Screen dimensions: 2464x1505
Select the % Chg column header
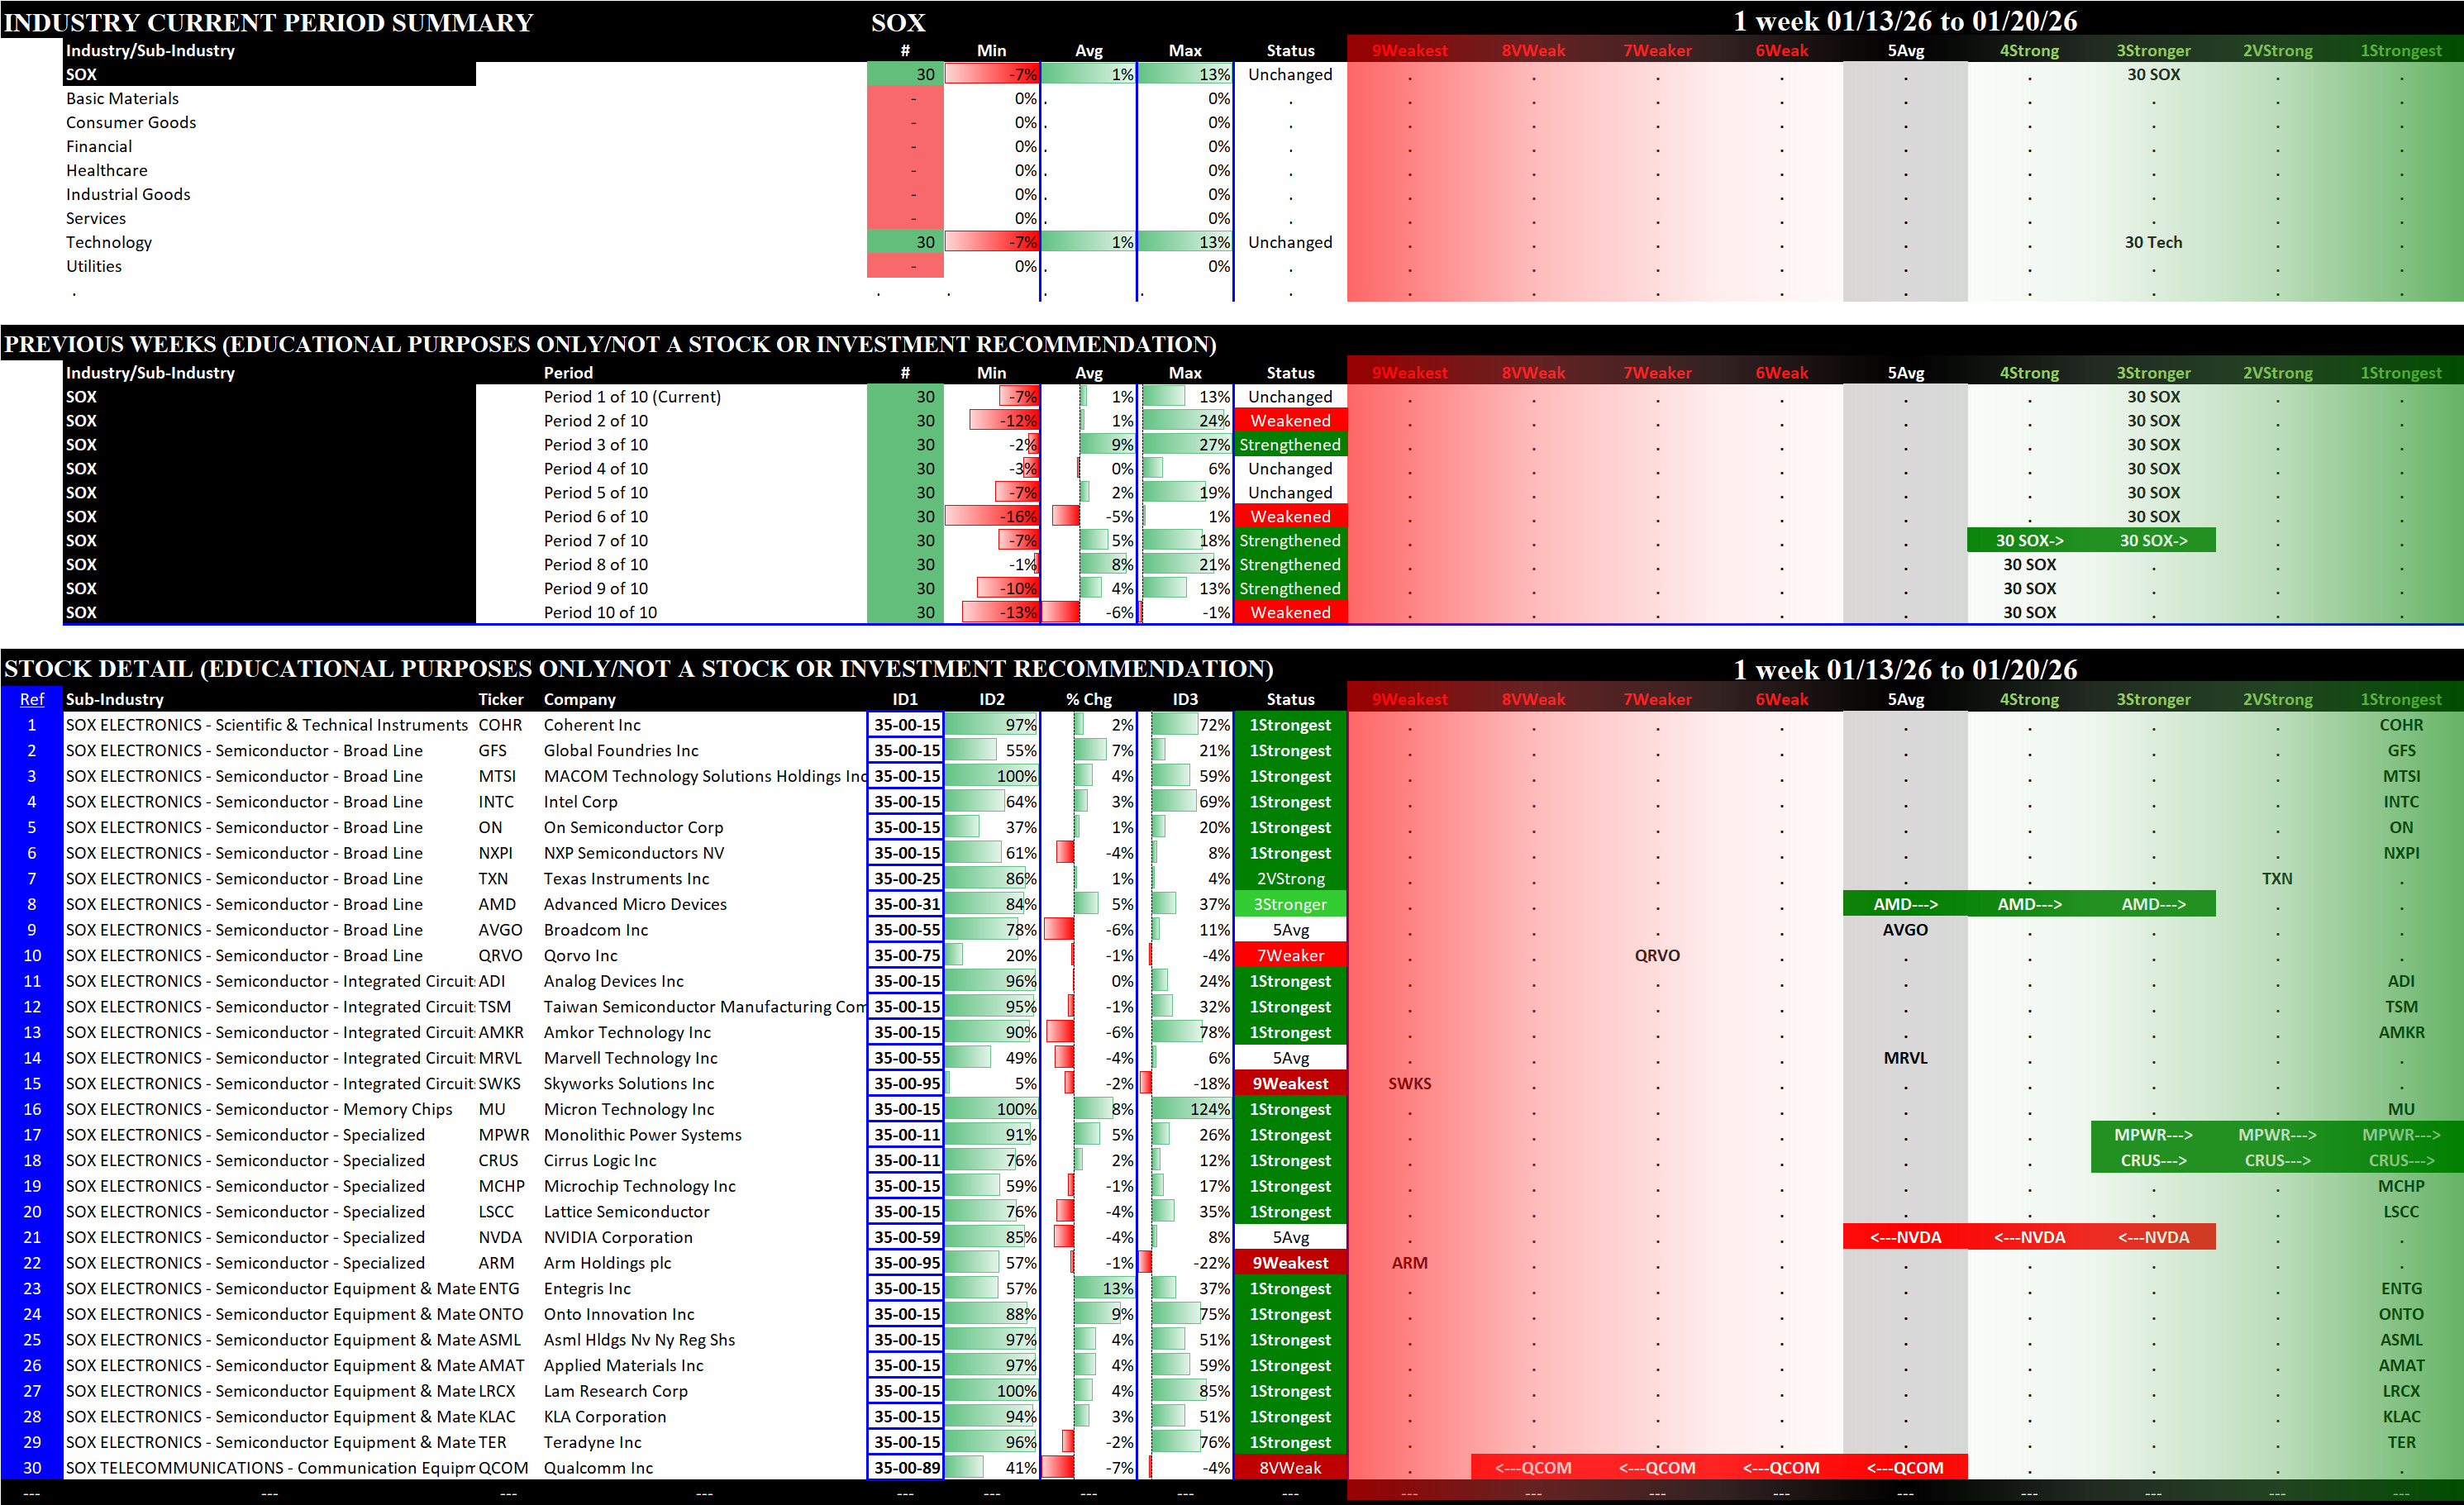(1088, 699)
